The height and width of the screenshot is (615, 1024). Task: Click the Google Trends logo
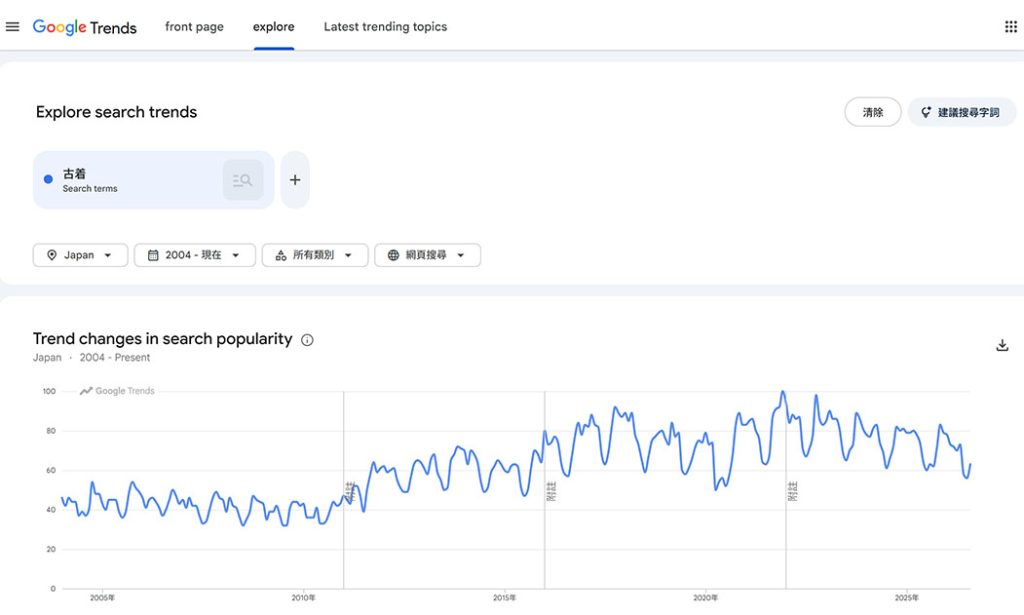(x=85, y=27)
